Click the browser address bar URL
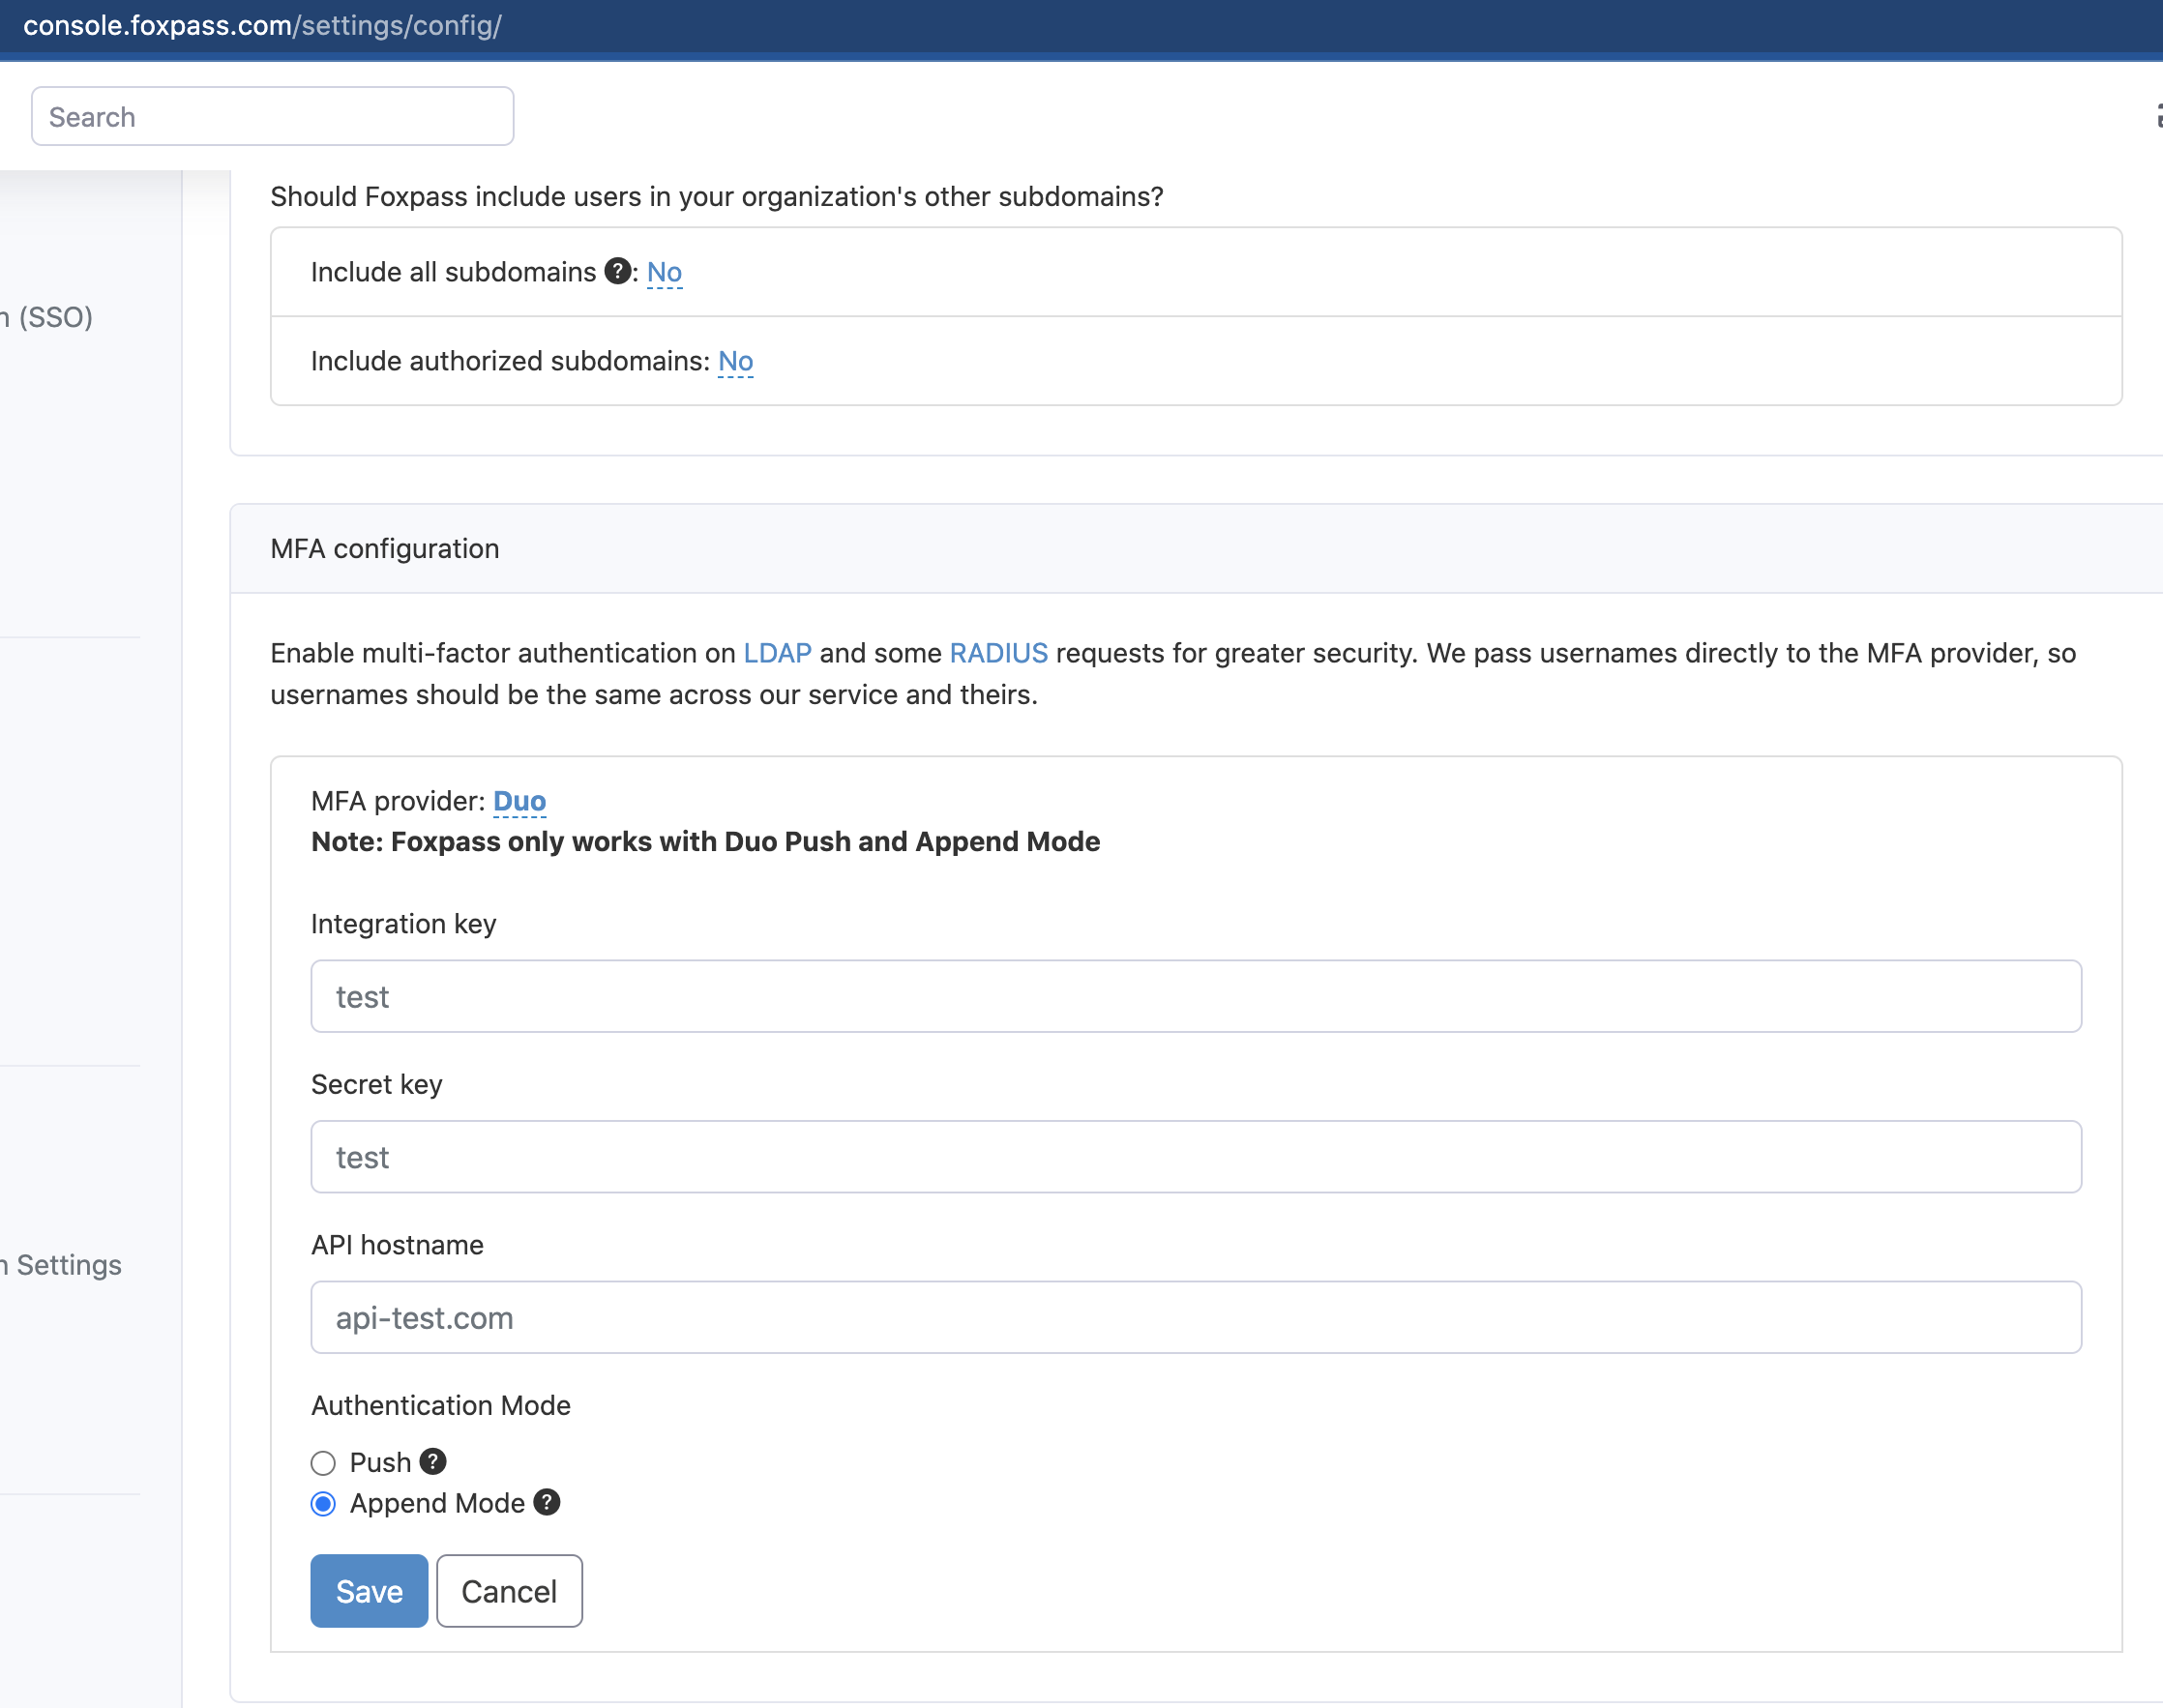This screenshot has height=1708, width=2163. tap(262, 25)
